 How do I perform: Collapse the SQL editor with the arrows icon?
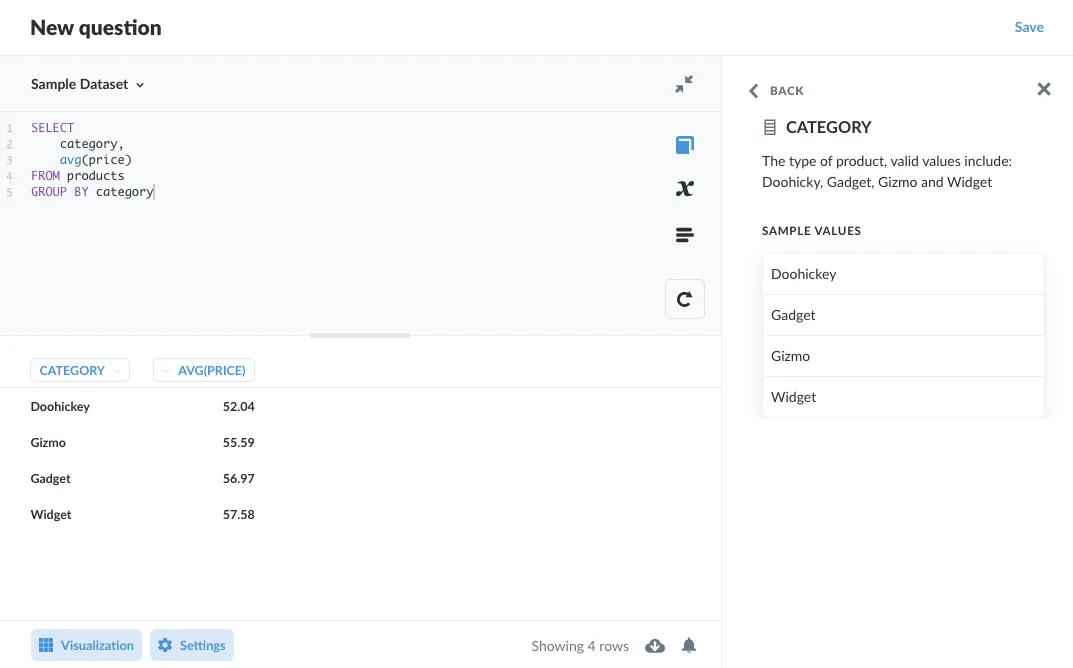coord(683,84)
